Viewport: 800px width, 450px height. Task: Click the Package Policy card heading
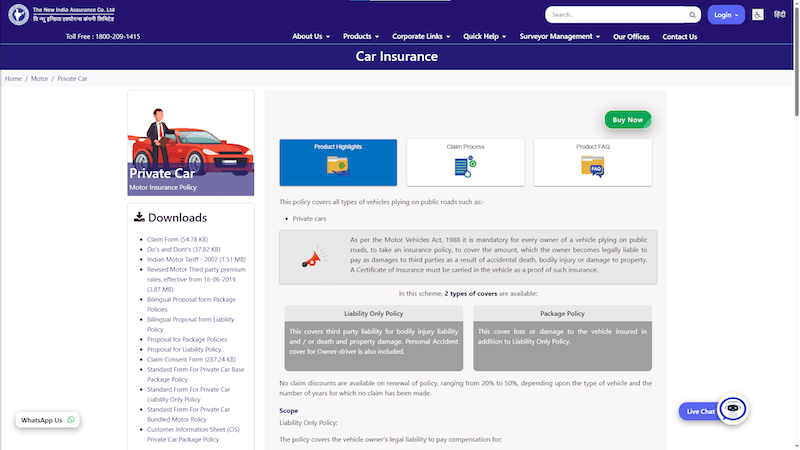tap(562, 313)
